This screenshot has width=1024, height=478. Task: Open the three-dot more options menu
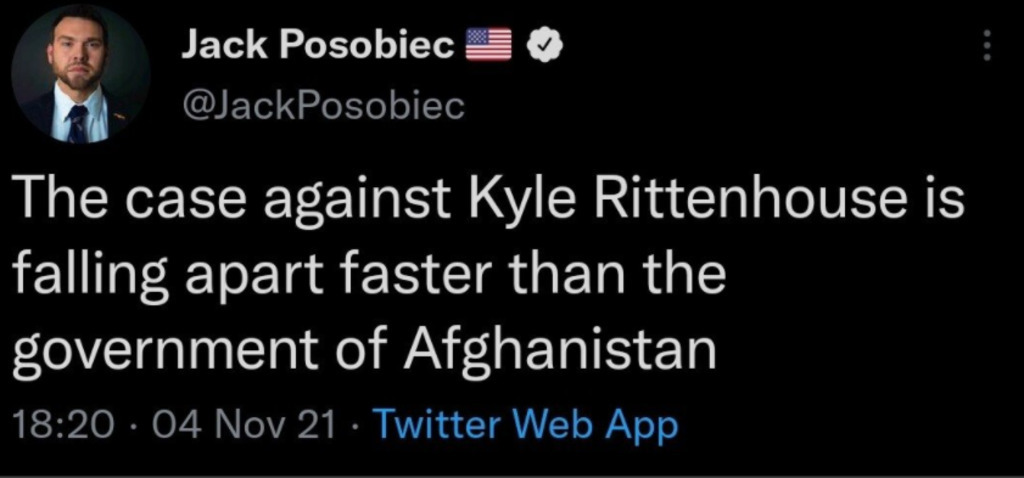987,44
